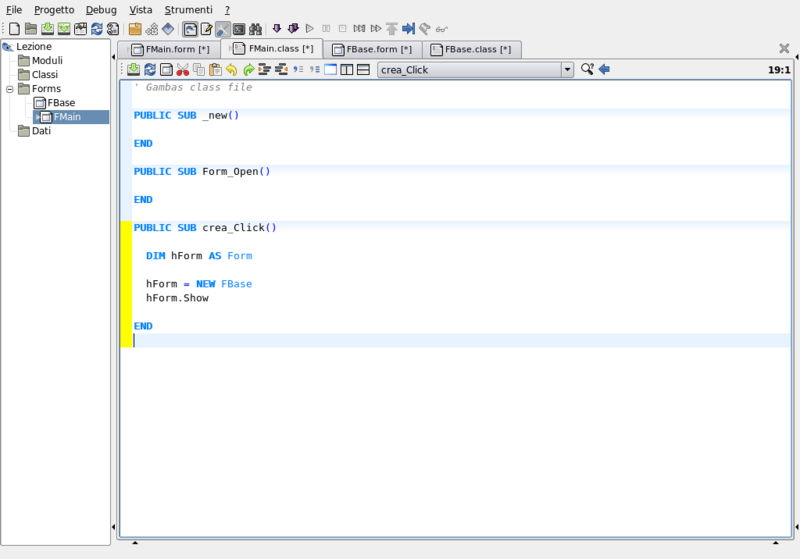
Task: Open the crea_Click procedure dropdown
Action: (x=475, y=70)
